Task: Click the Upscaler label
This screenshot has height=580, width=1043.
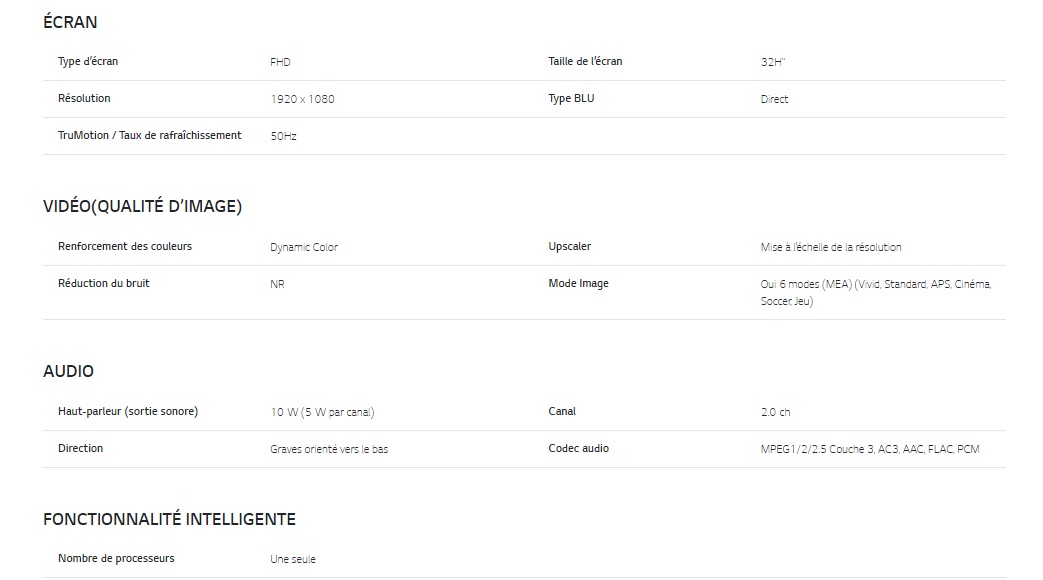Action: [x=569, y=247]
